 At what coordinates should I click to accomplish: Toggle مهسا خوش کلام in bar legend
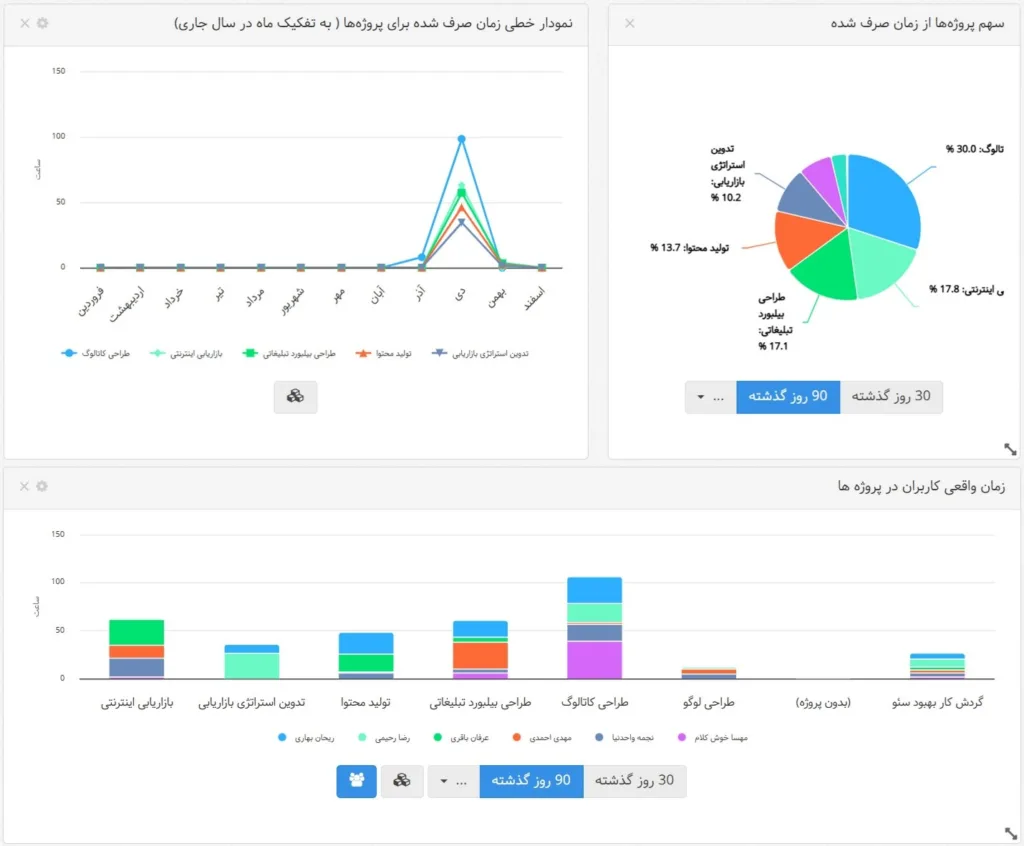pos(712,738)
